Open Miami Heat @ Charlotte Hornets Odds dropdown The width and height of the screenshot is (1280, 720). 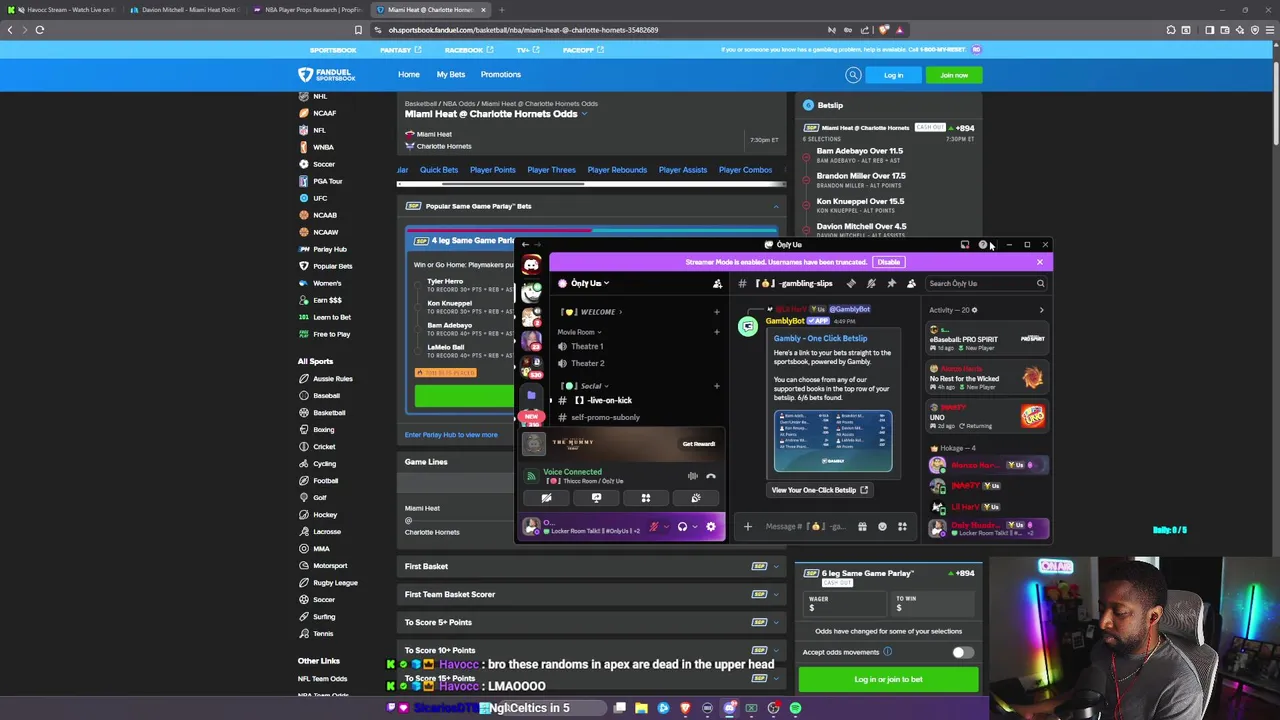[x=584, y=114]
